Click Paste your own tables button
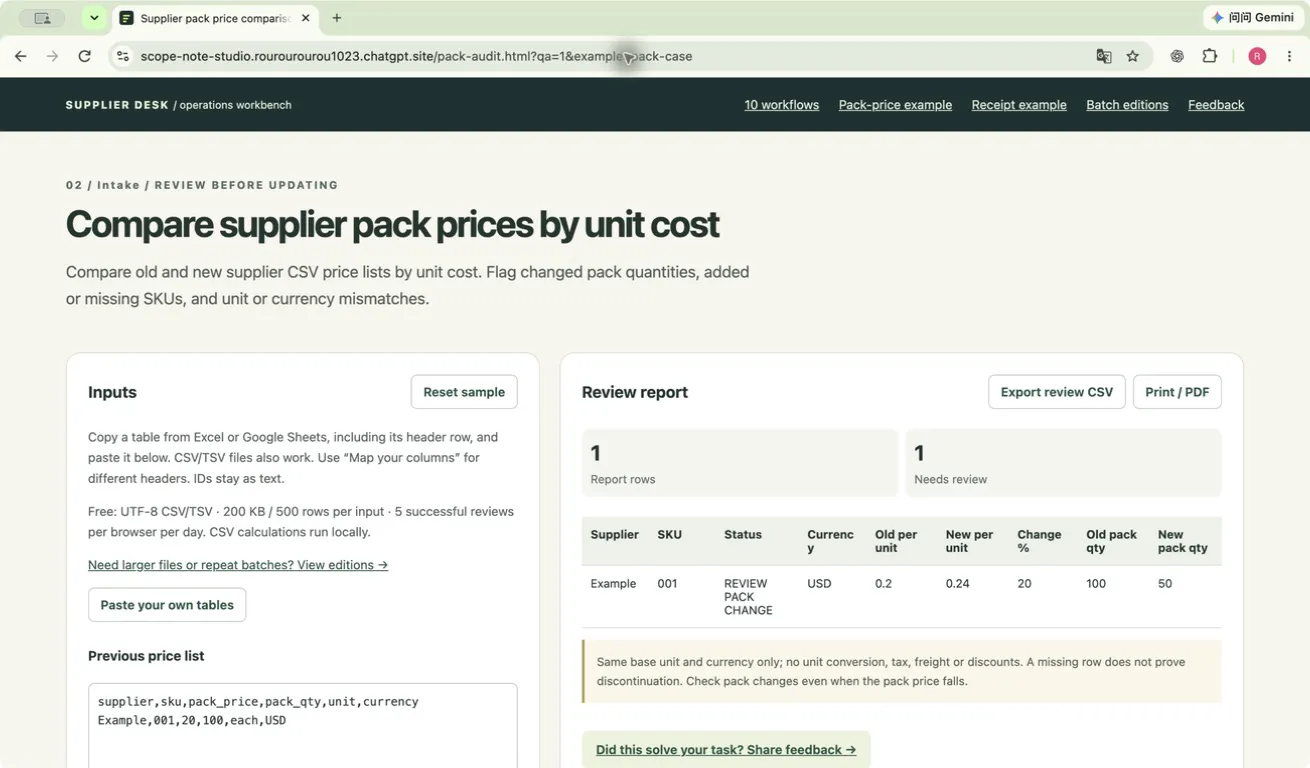Image resolution: width=1310 pixels, height=768 pixels. 167,605
